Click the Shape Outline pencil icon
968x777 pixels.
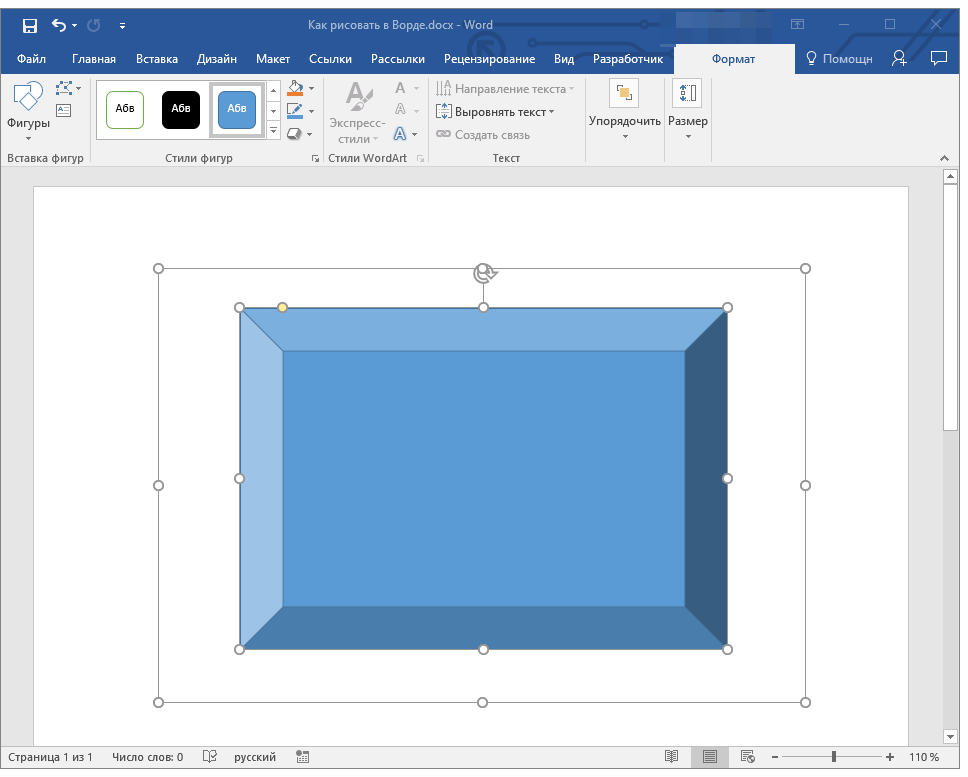tap(295, 111)
